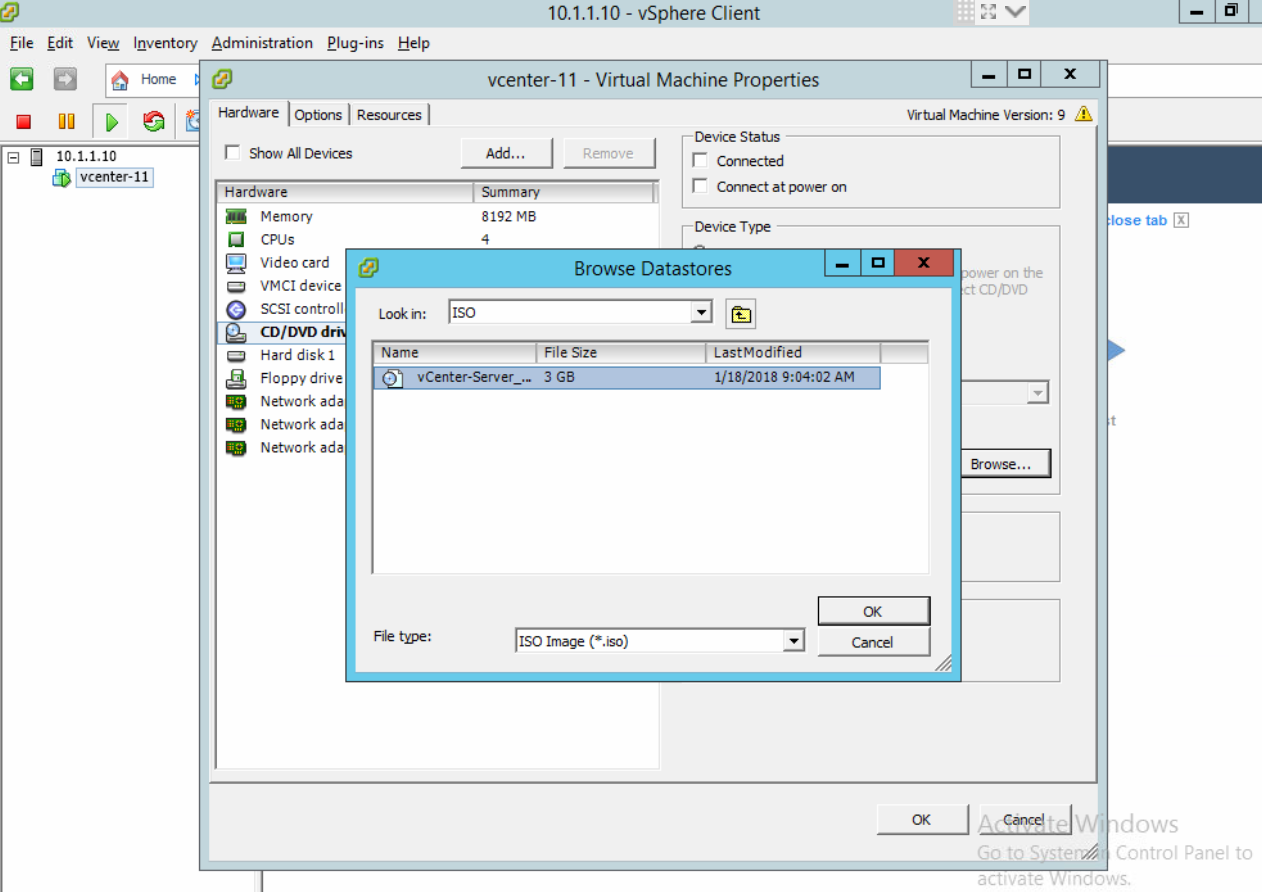Open the View menu
The height and width of the screenshot is (892, 1262).
point(103,43)
